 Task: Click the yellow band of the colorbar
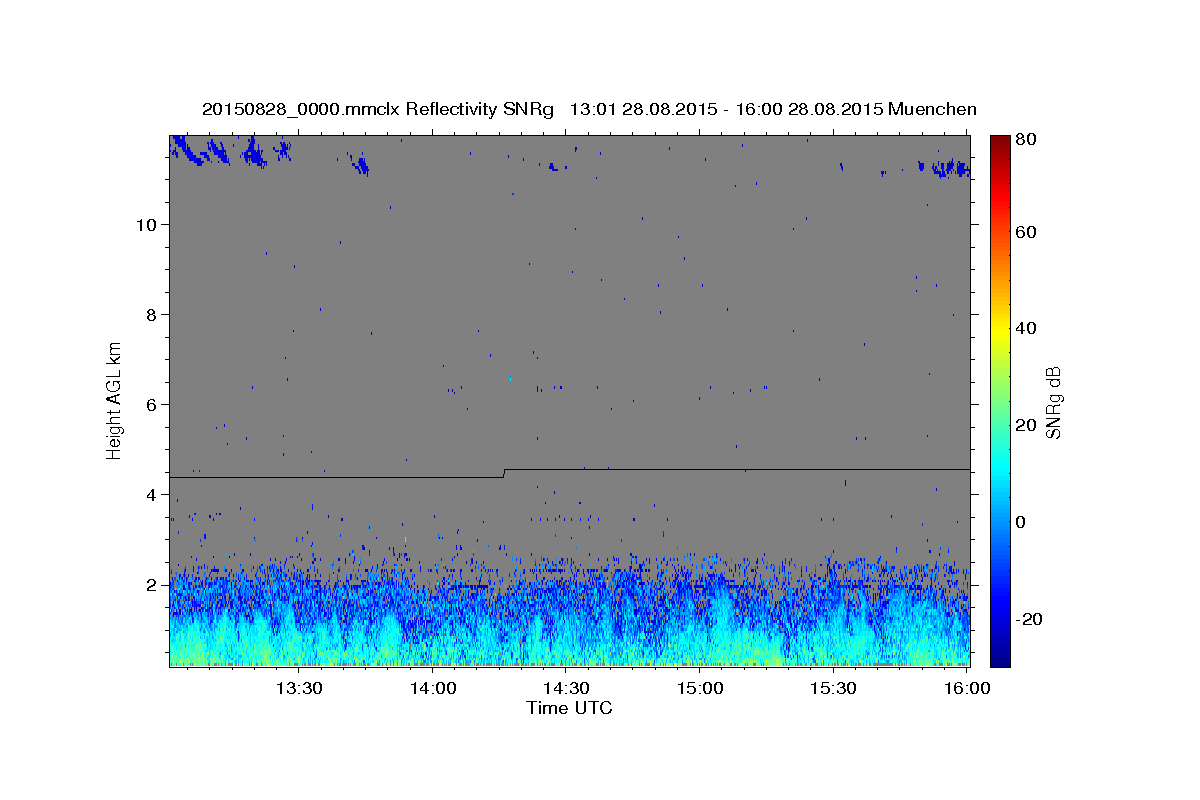point(1000,330)
